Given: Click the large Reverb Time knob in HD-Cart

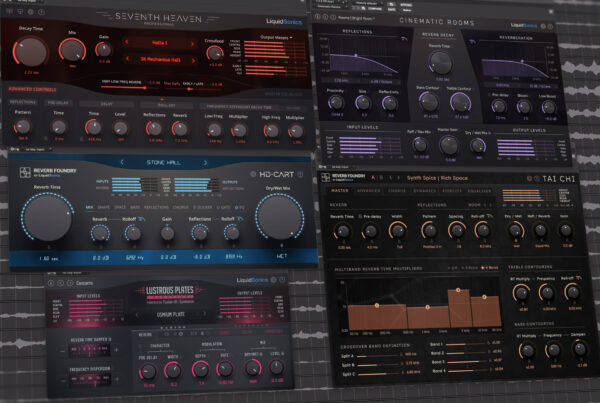Looking at the screenshot, I should coord(47,217).
